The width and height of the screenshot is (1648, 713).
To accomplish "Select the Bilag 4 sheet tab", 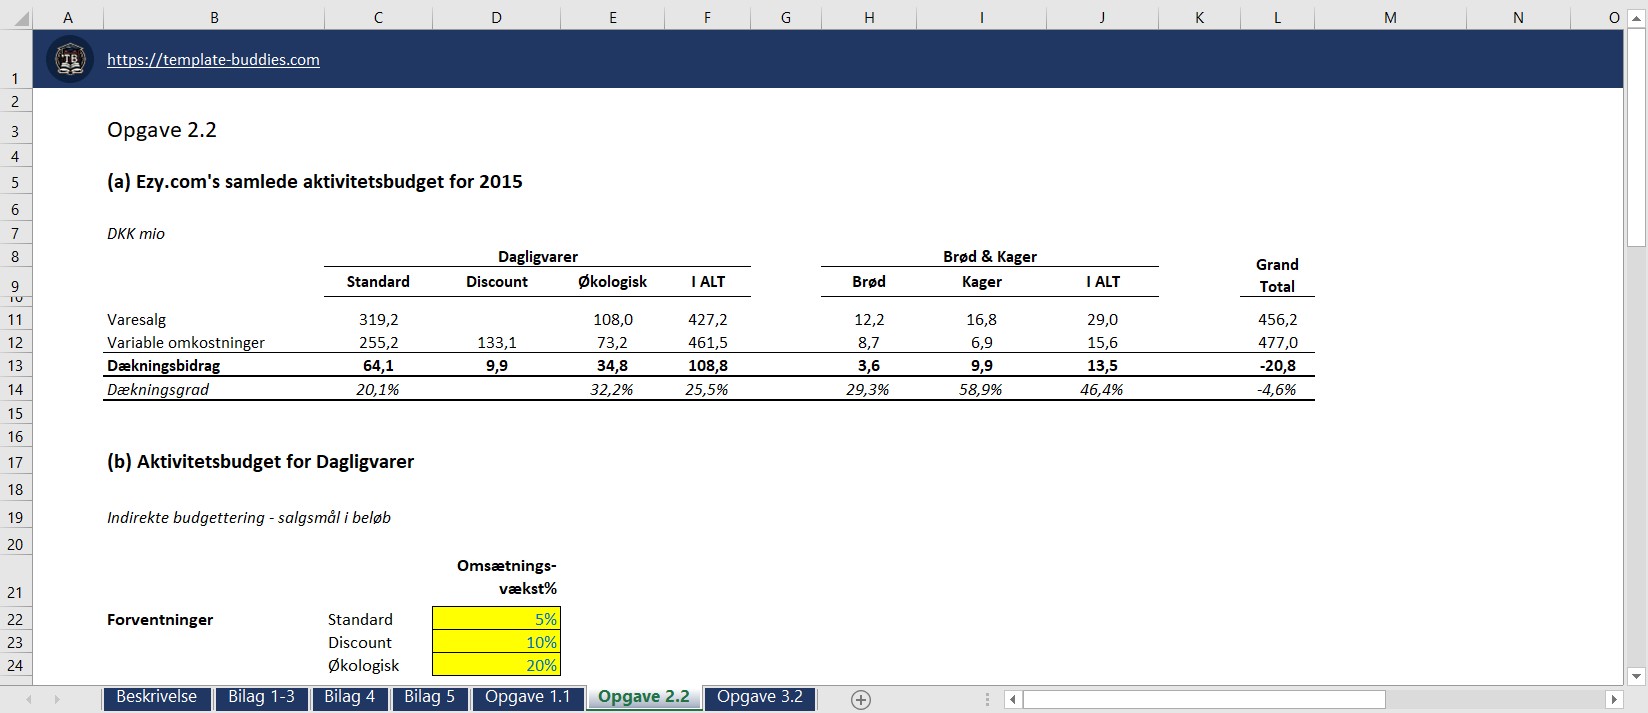I will click(349, 697).
